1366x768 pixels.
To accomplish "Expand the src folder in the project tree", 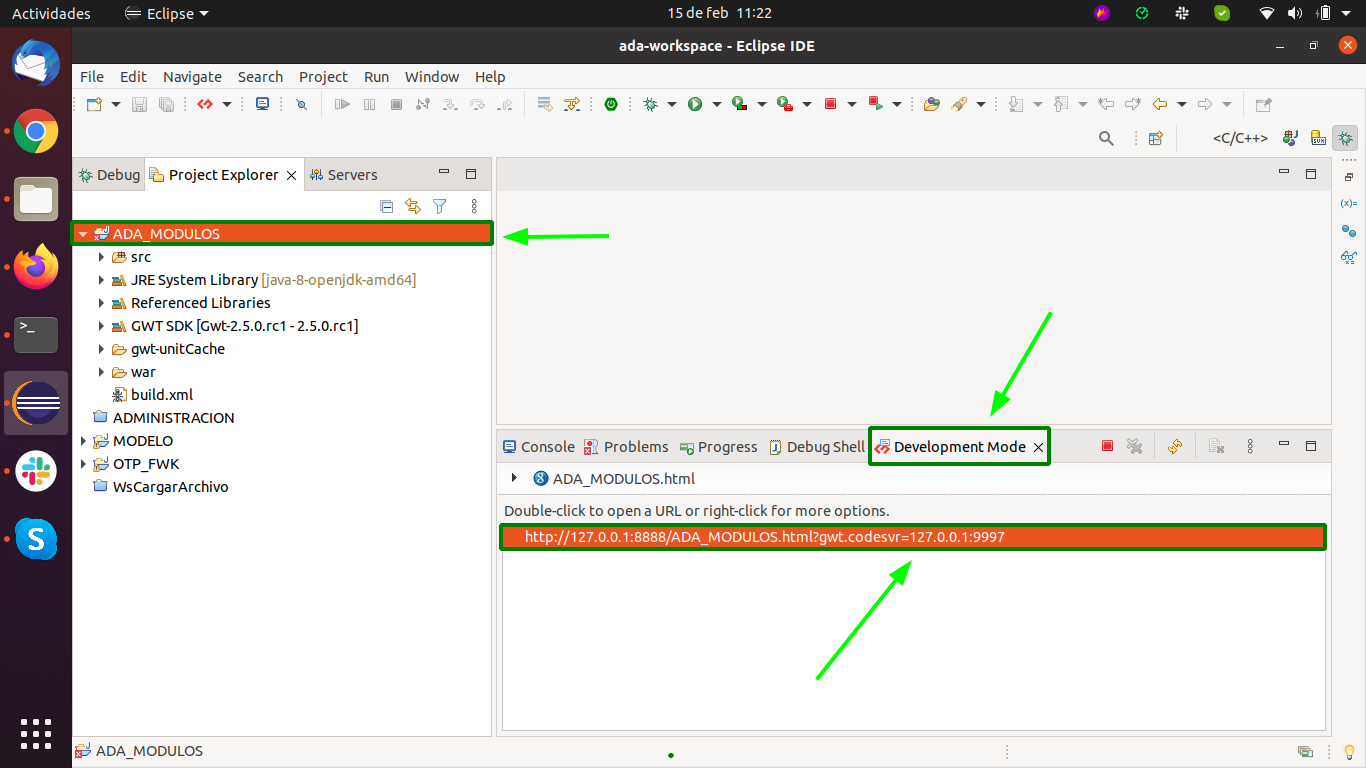I will coord(101,257).
